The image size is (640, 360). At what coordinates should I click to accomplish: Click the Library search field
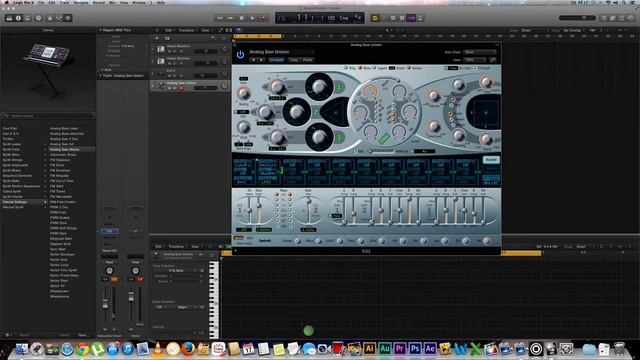[48, 116]
